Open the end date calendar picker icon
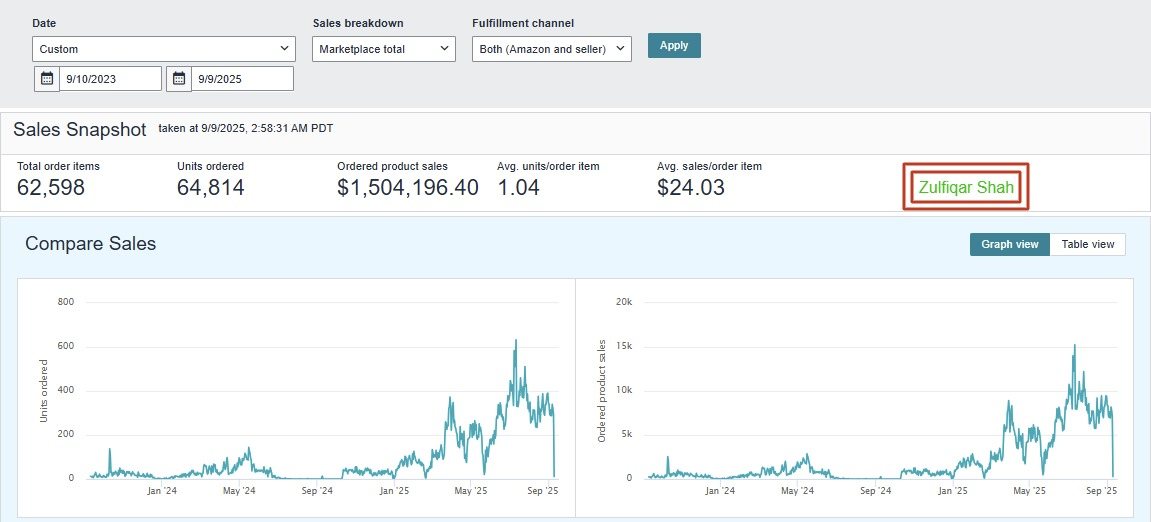 [x=179, y=79]
